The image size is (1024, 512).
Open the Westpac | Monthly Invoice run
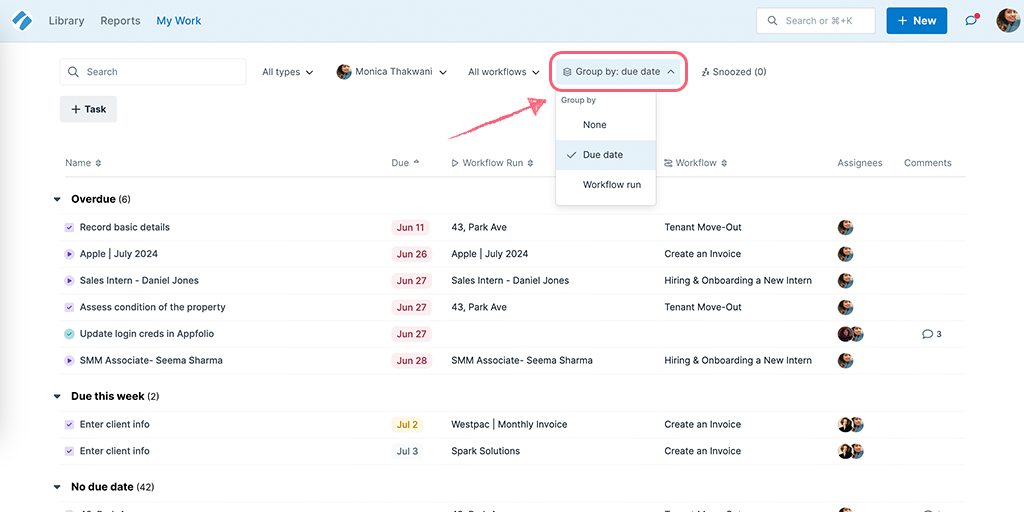click(509, 424)
